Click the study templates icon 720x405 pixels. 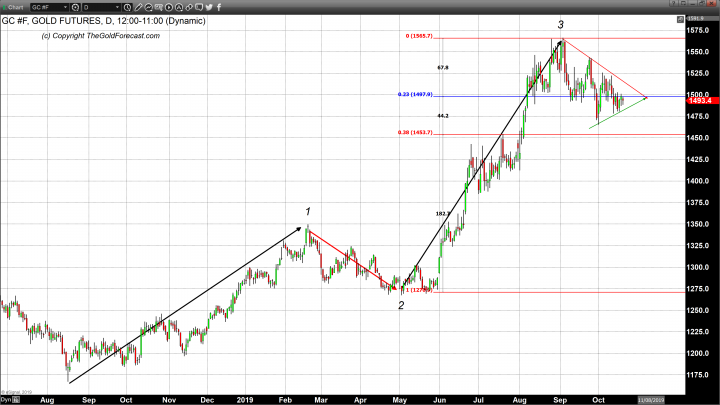158,7
